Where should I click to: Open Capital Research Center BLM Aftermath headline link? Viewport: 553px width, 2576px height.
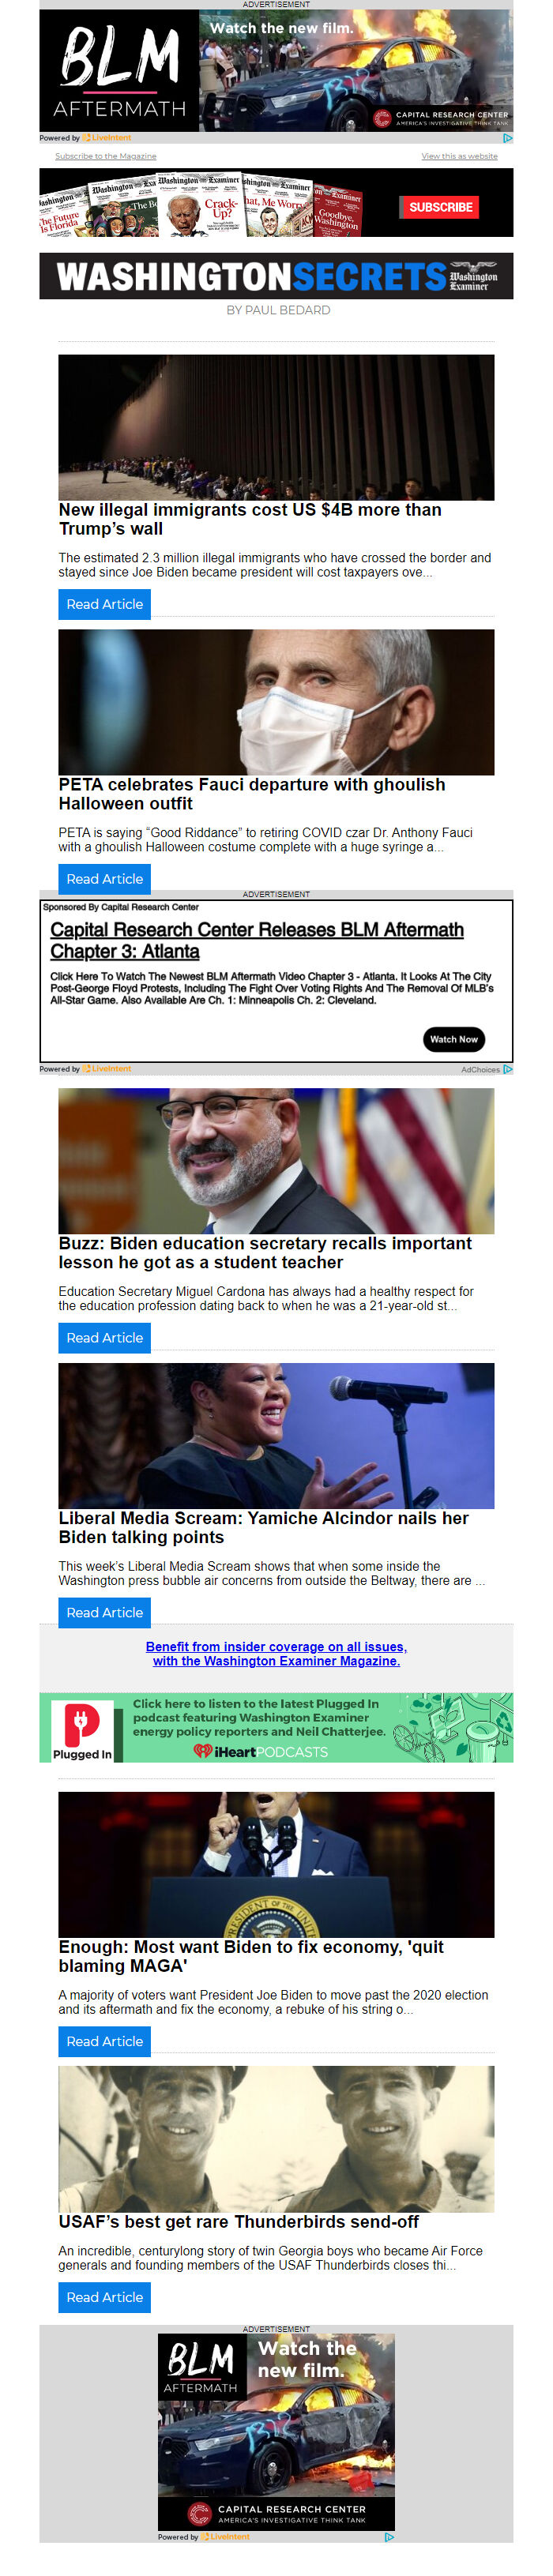[x=256, y=940]
